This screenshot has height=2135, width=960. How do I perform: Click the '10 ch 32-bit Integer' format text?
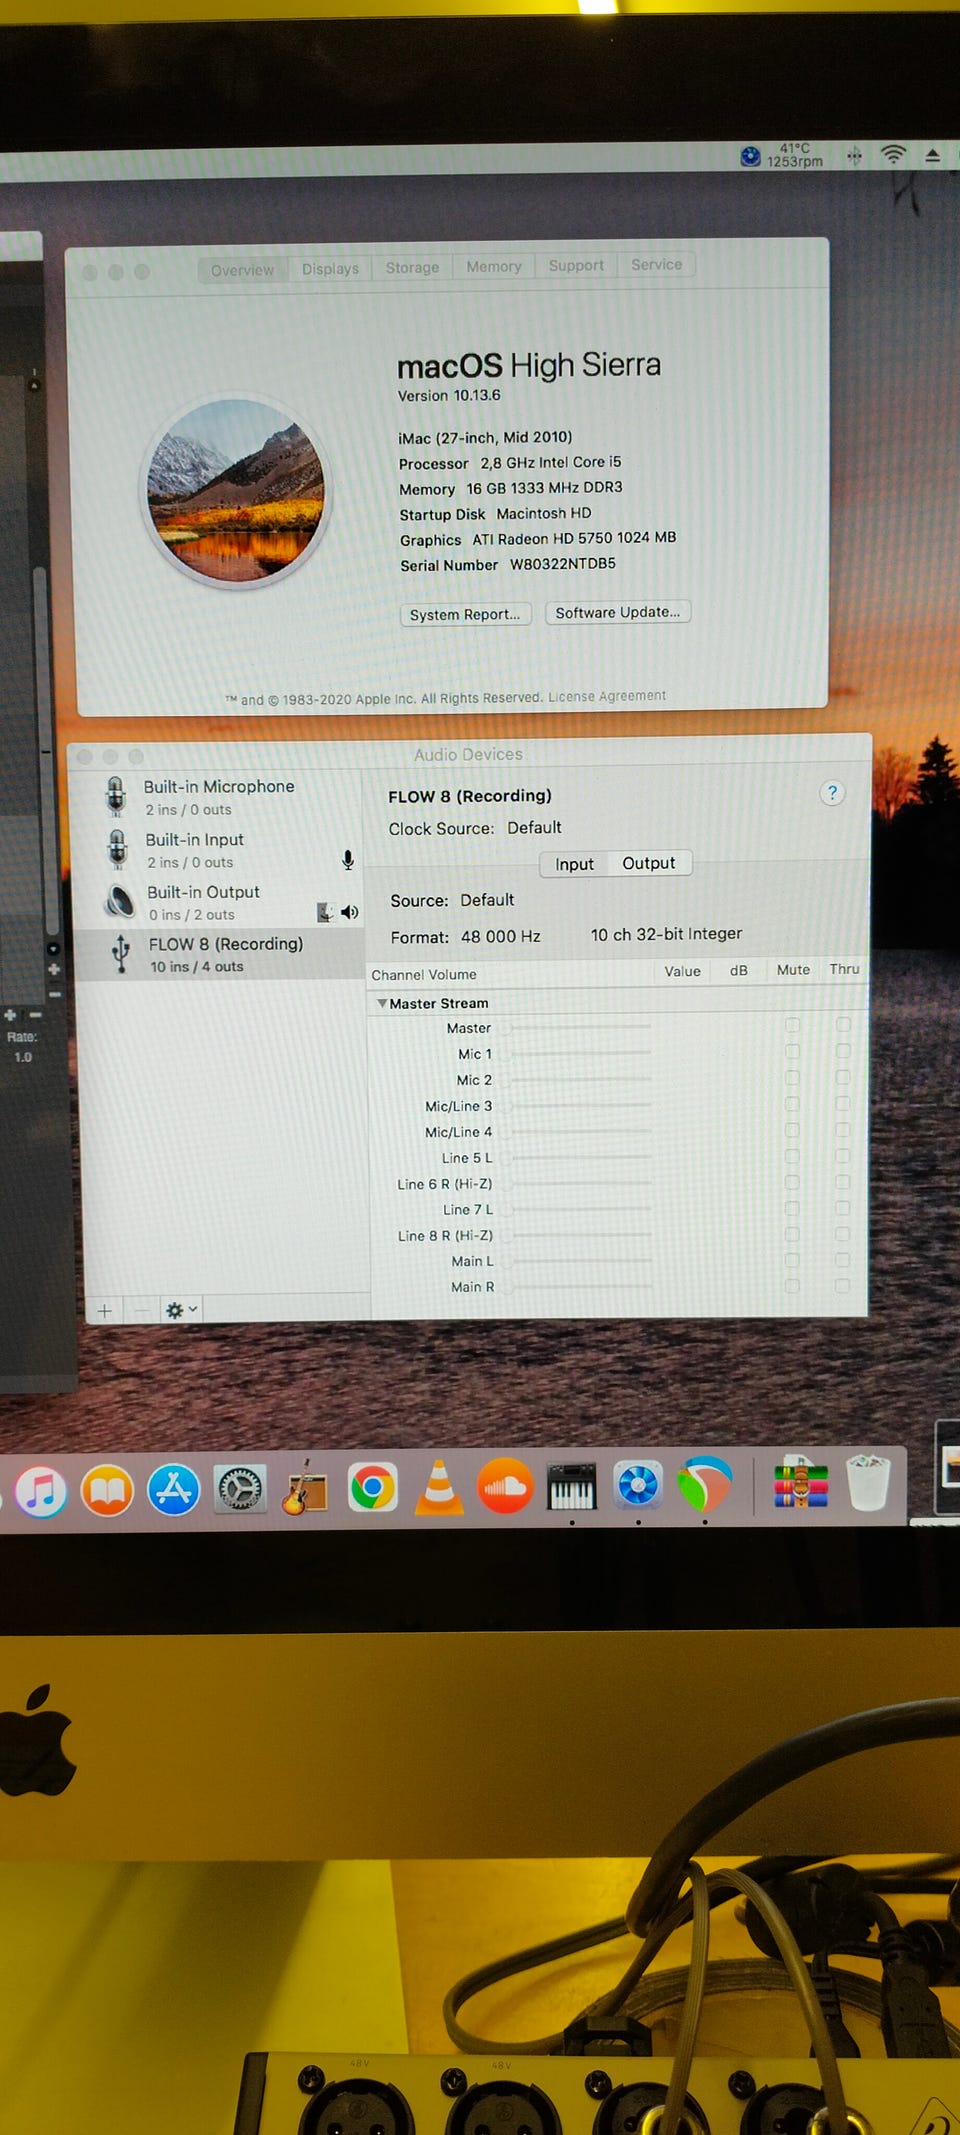click(666, 934)
